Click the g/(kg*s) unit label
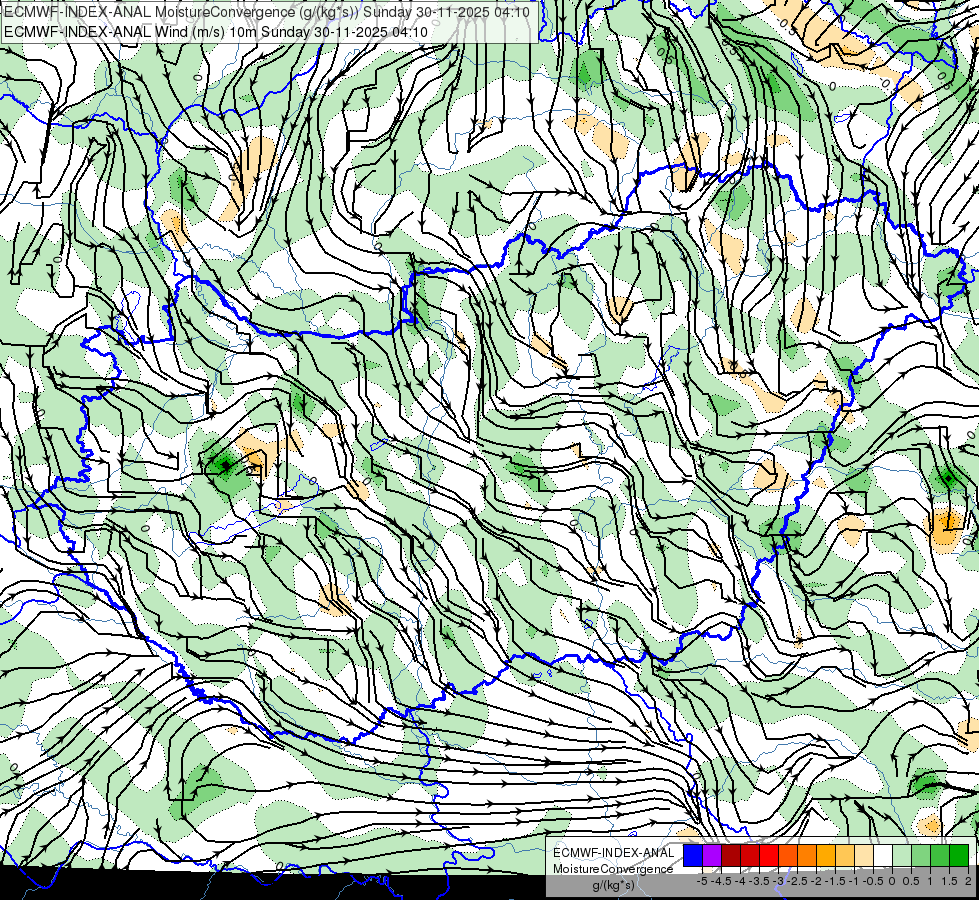The width and height of the screenshot is (979, 900). tap(613, 885)
